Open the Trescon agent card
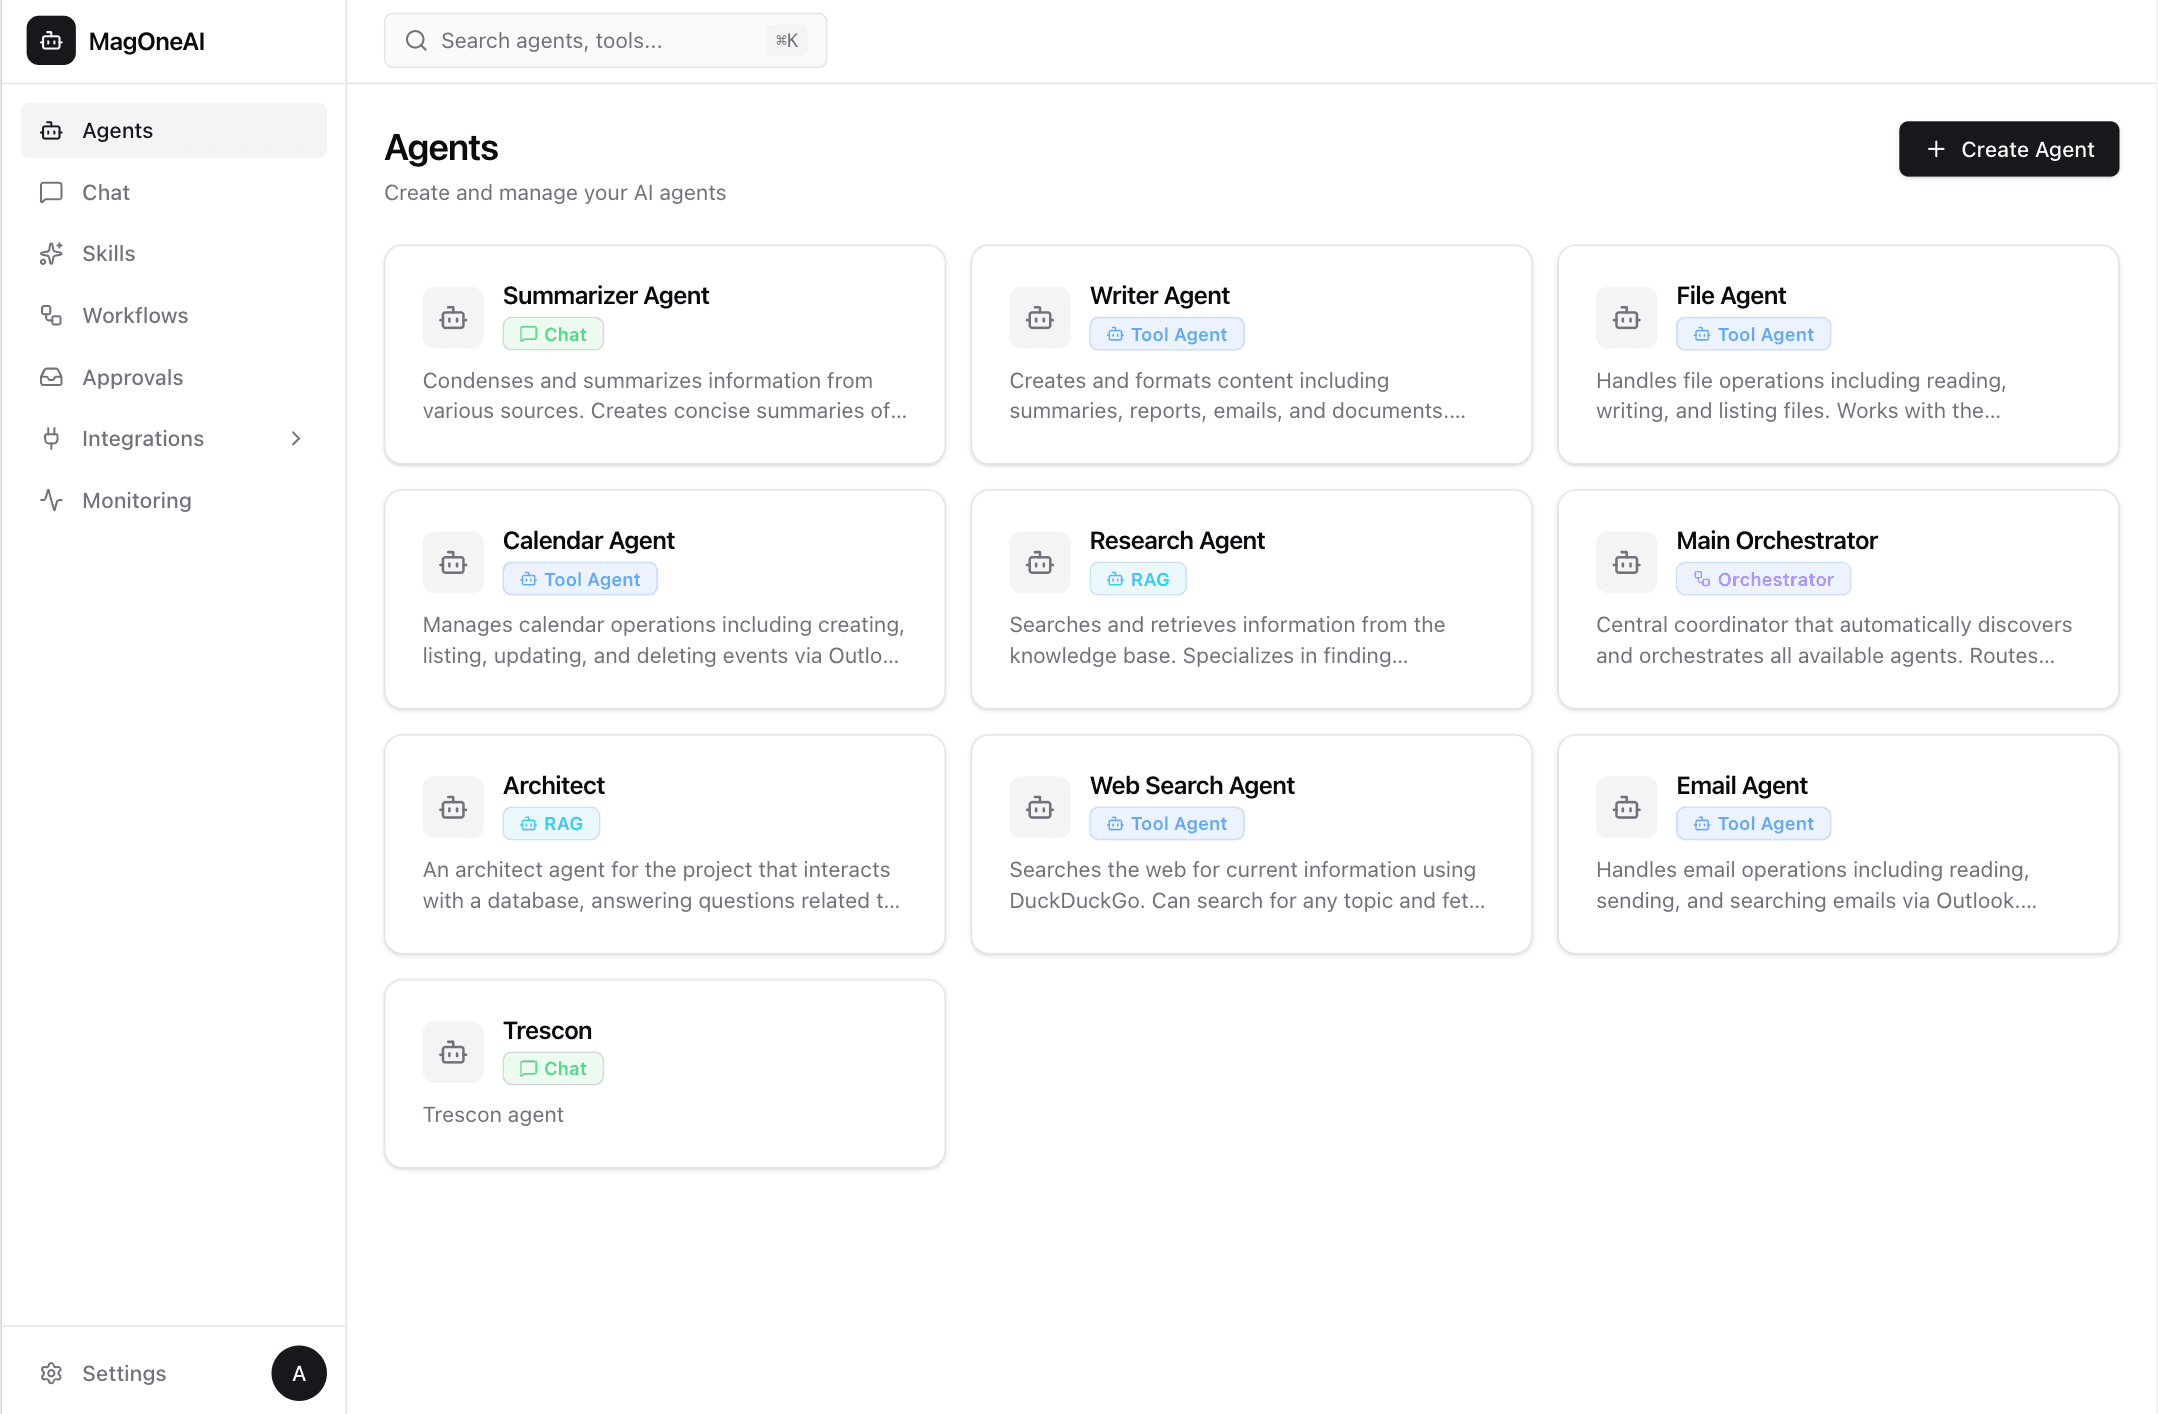 (x=664, y=1073)
